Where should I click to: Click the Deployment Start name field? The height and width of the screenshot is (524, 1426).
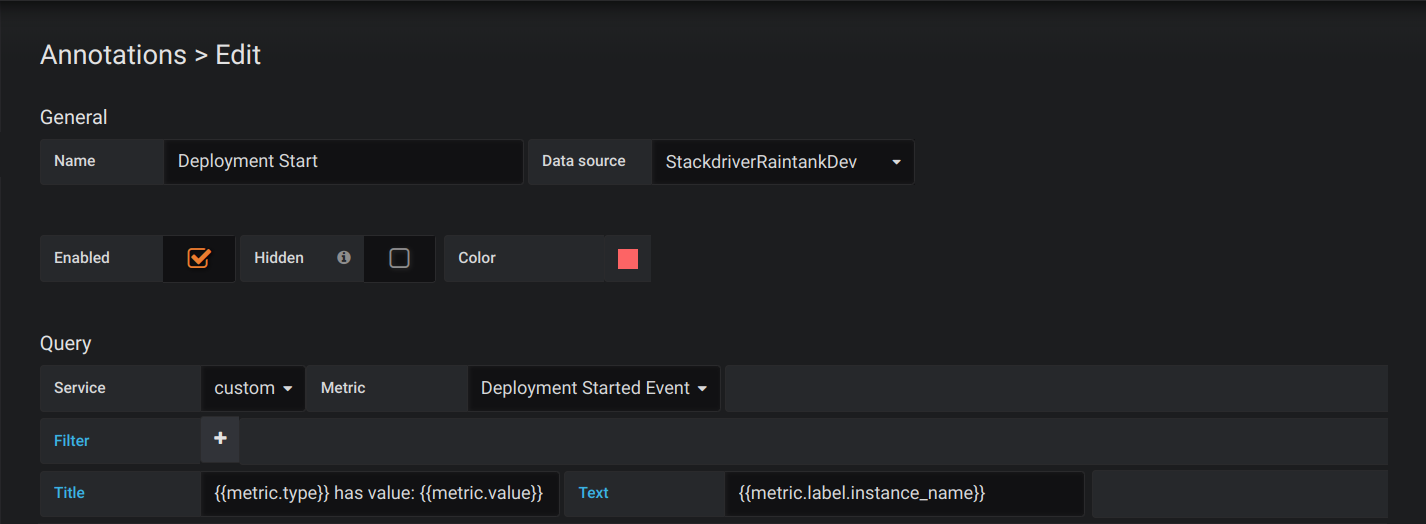click(342, 162)
